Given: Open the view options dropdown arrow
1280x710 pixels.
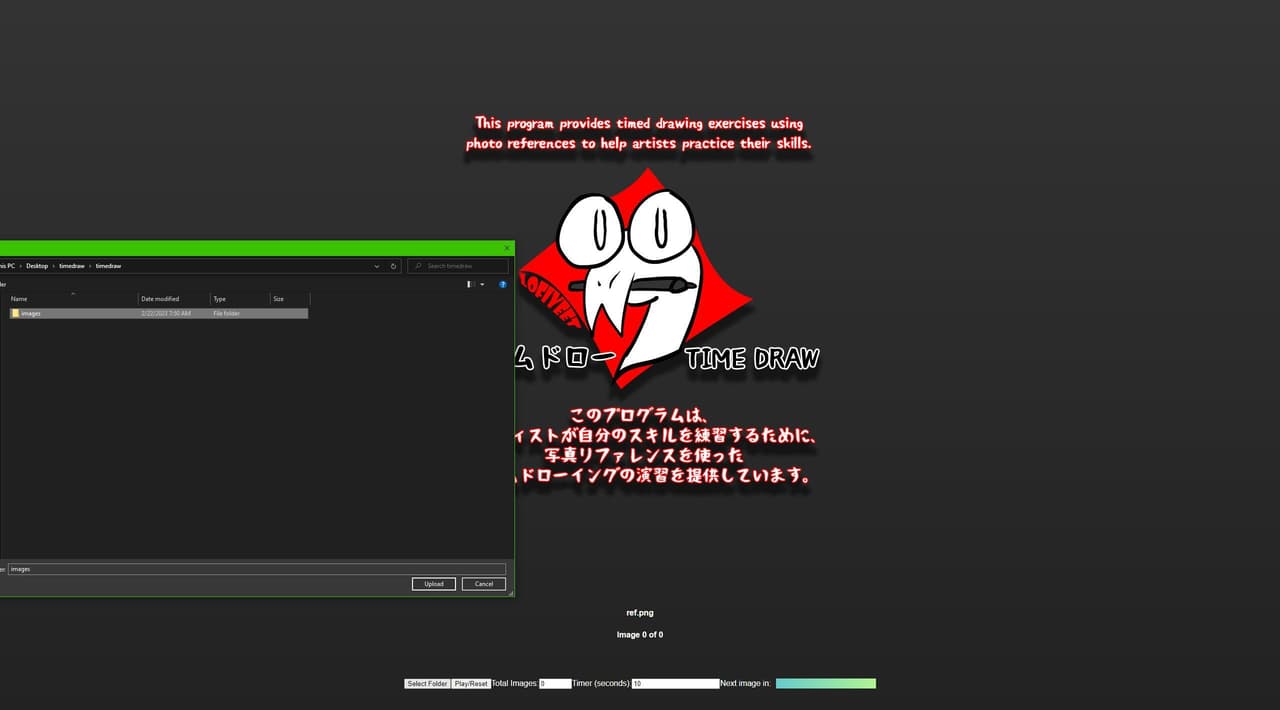Looking at the screenshot, I should (x=482, y=285).
